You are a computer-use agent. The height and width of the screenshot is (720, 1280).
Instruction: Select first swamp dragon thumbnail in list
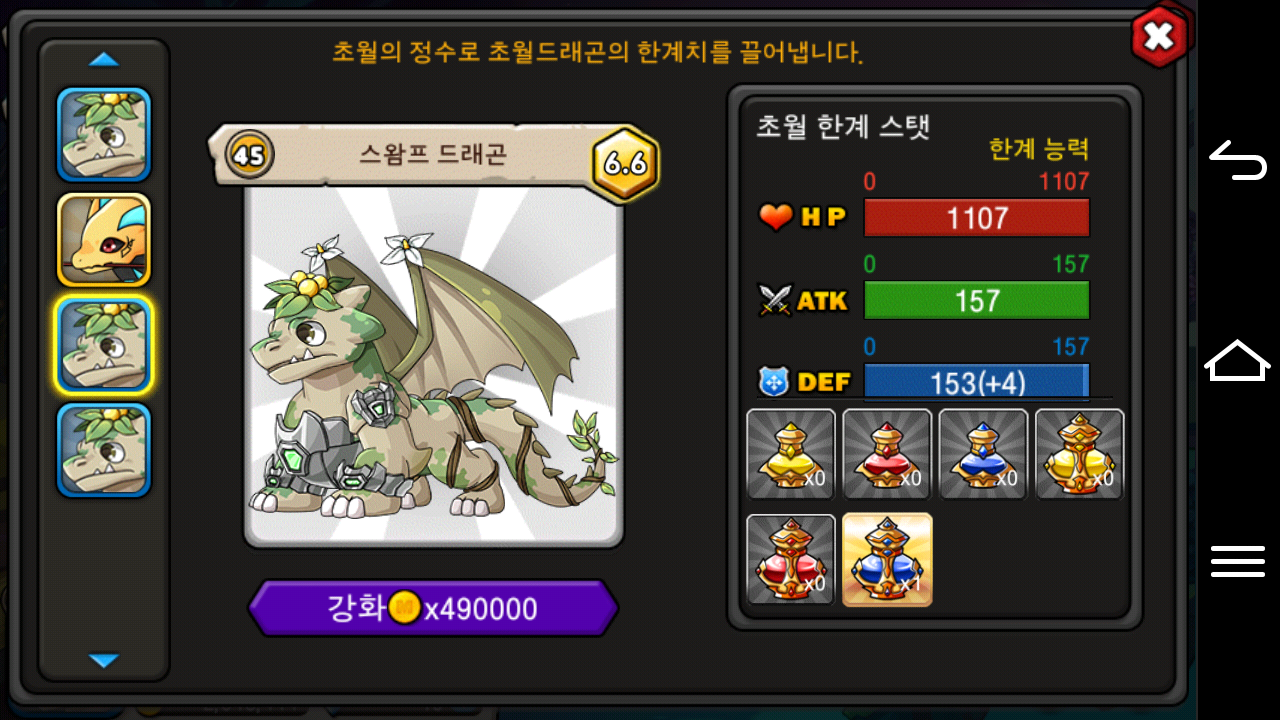pos(104,135)
